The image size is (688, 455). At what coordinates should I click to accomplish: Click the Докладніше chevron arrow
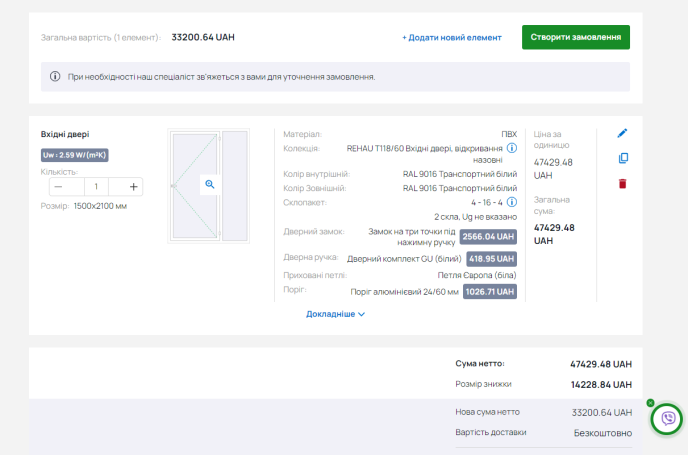pyautogui.click(x=361, y=315)
